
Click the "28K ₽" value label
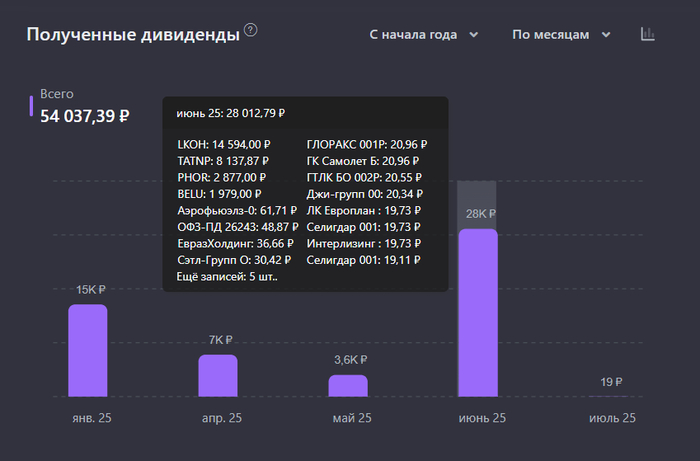(x=480, y=214)
